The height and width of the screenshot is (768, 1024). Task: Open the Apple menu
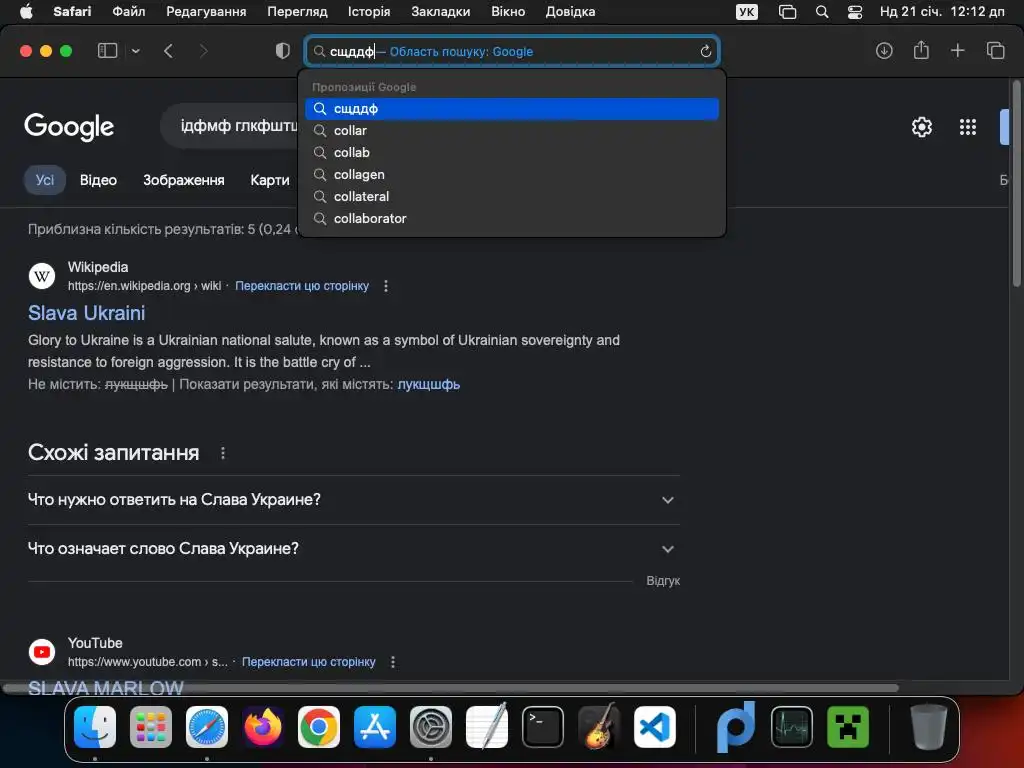(26, 12)
